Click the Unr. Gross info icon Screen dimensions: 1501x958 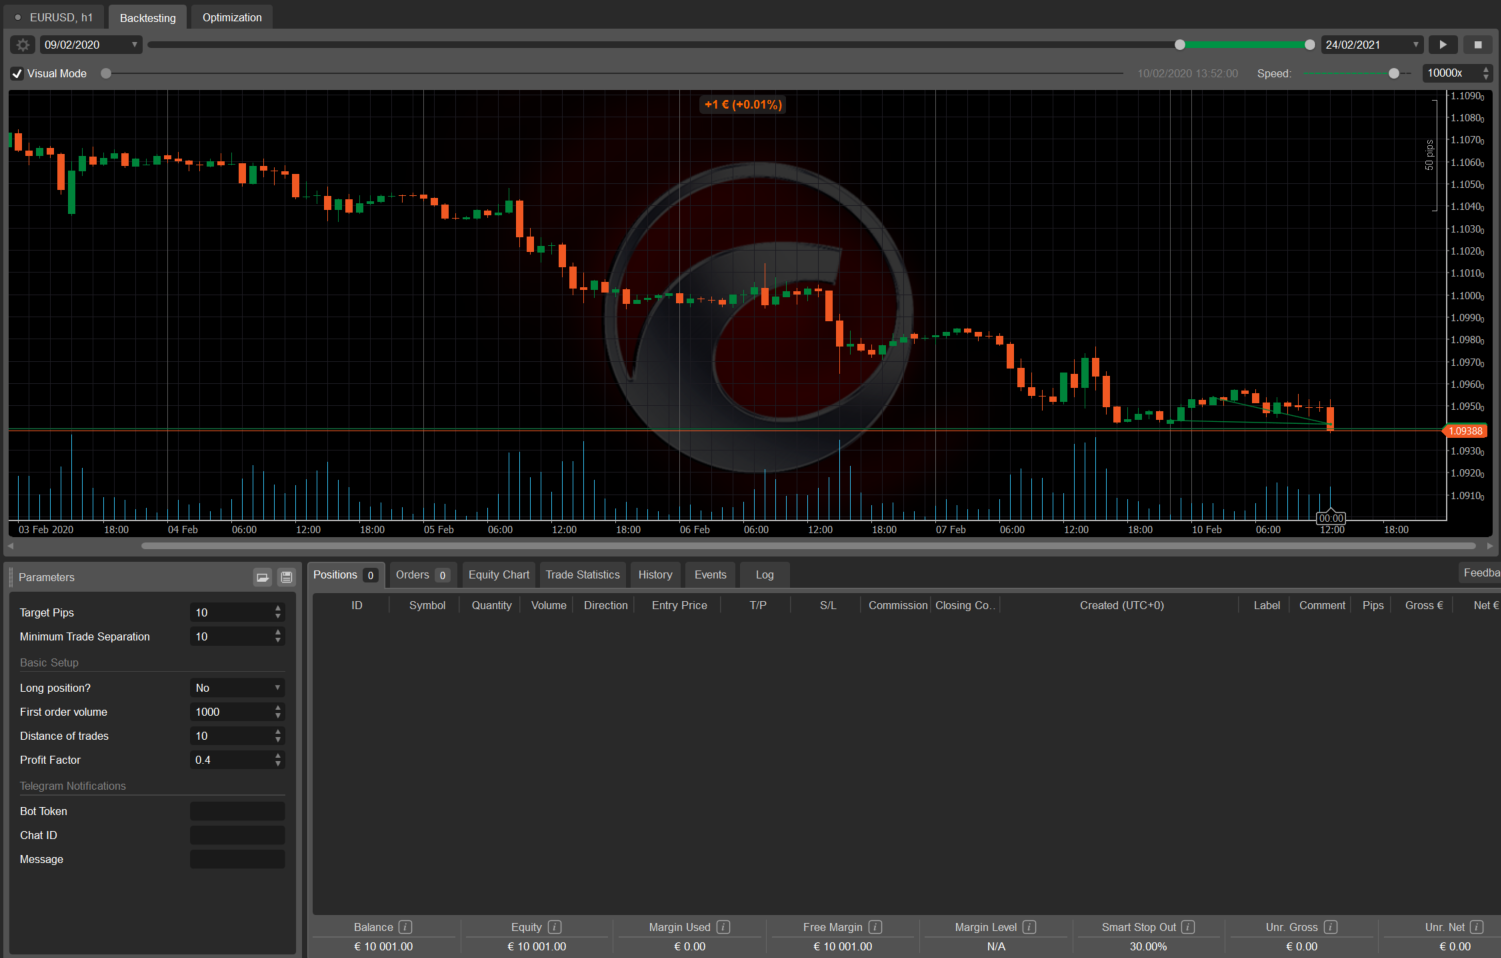pos(1330,927)
